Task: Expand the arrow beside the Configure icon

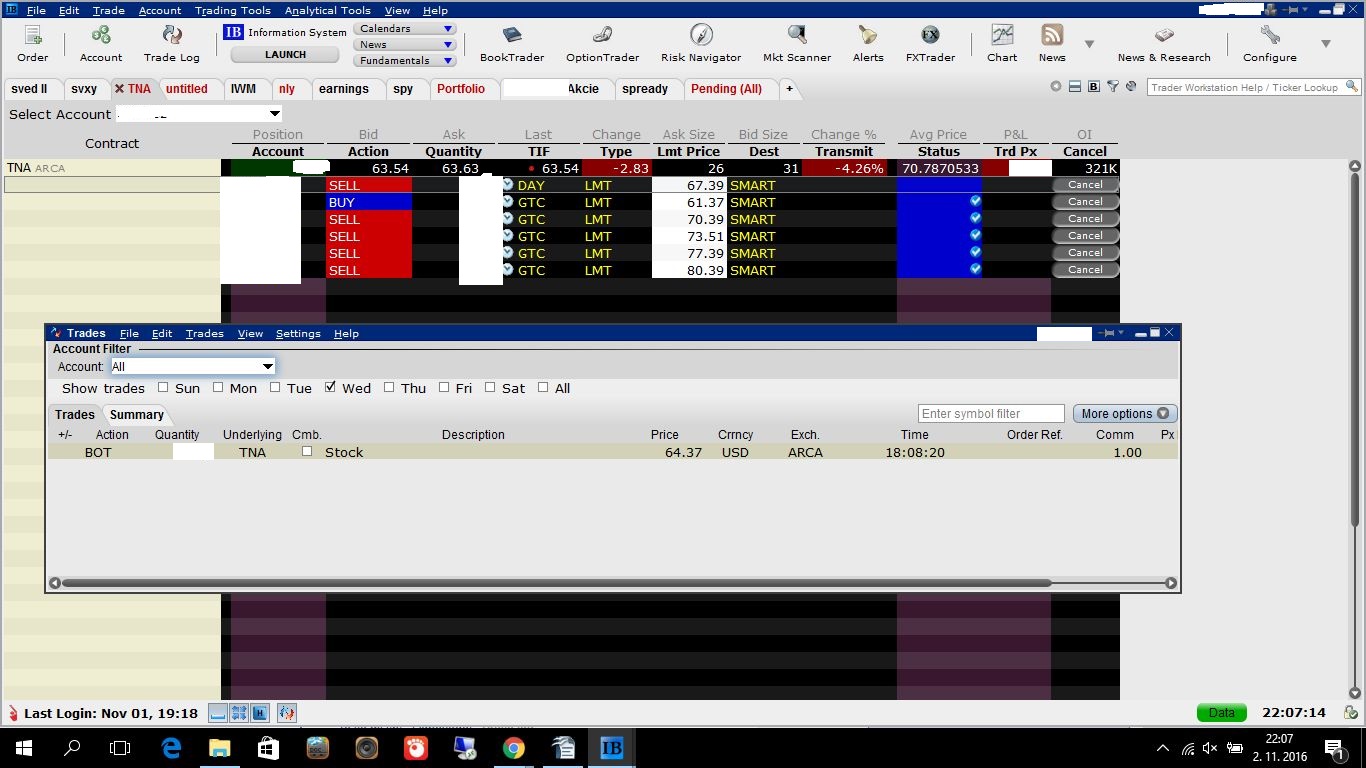Action: click(1326, 44)
